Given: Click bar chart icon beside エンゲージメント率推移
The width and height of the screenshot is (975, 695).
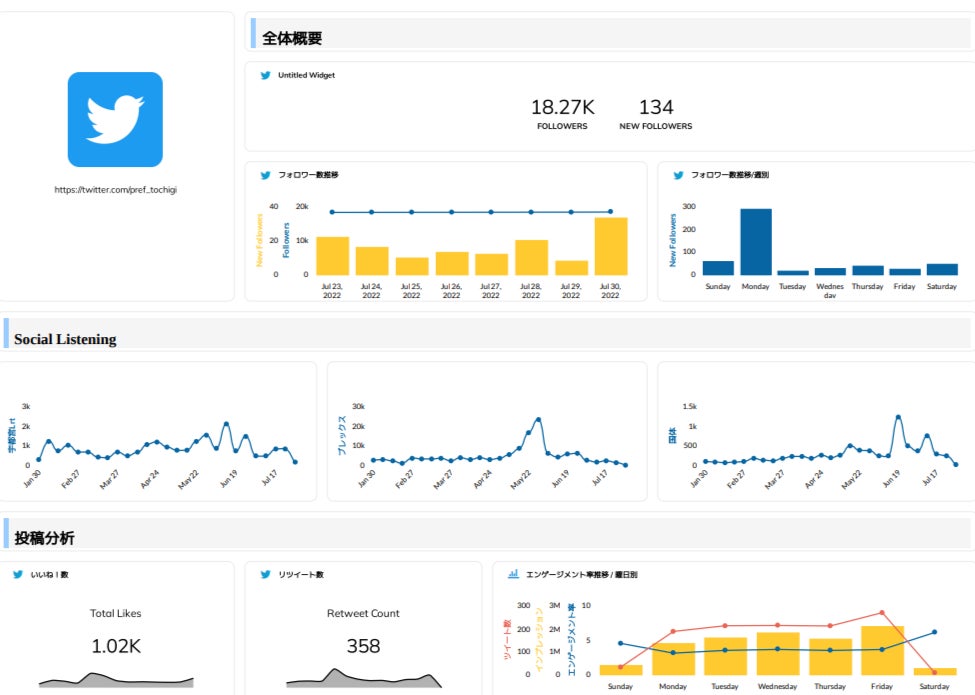Looking at the screenshot, I should 513,574.
